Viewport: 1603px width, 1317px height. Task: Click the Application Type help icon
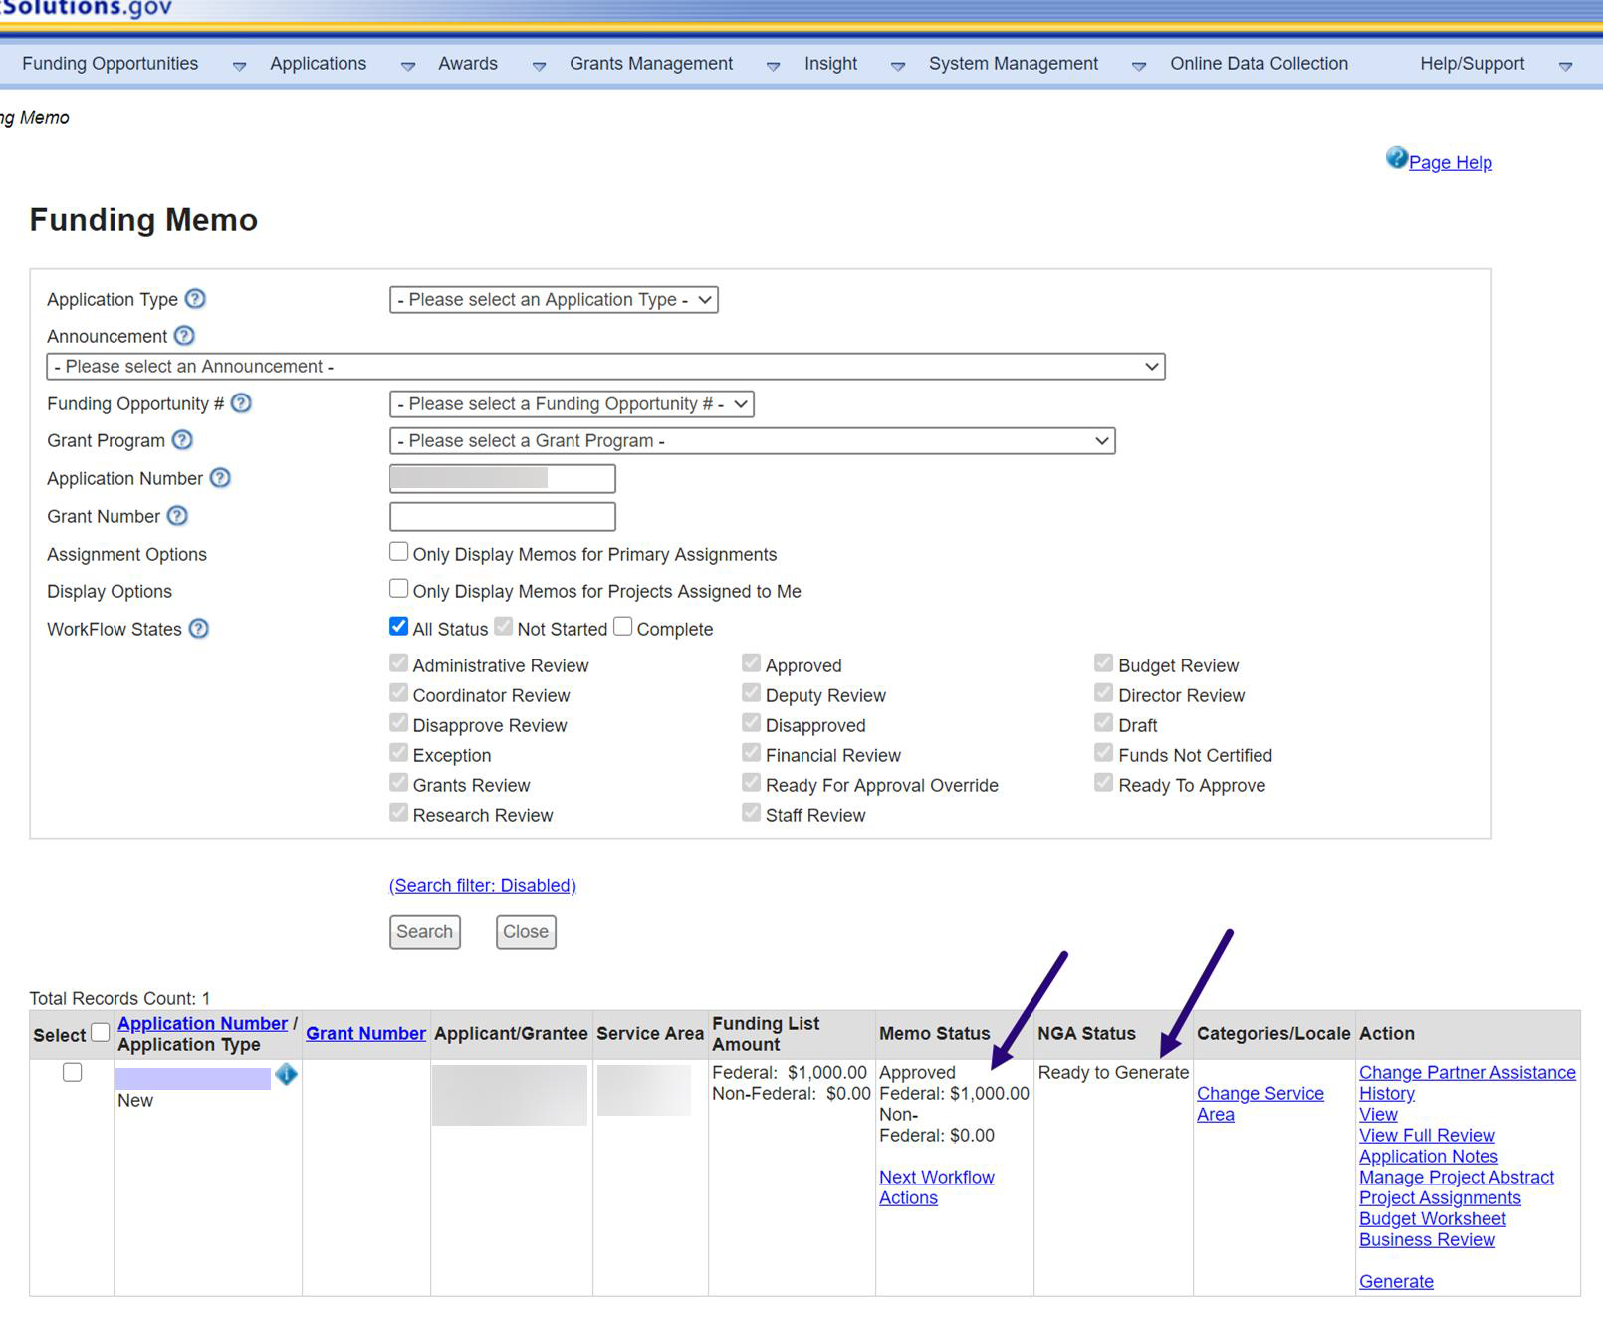[196, 299]
